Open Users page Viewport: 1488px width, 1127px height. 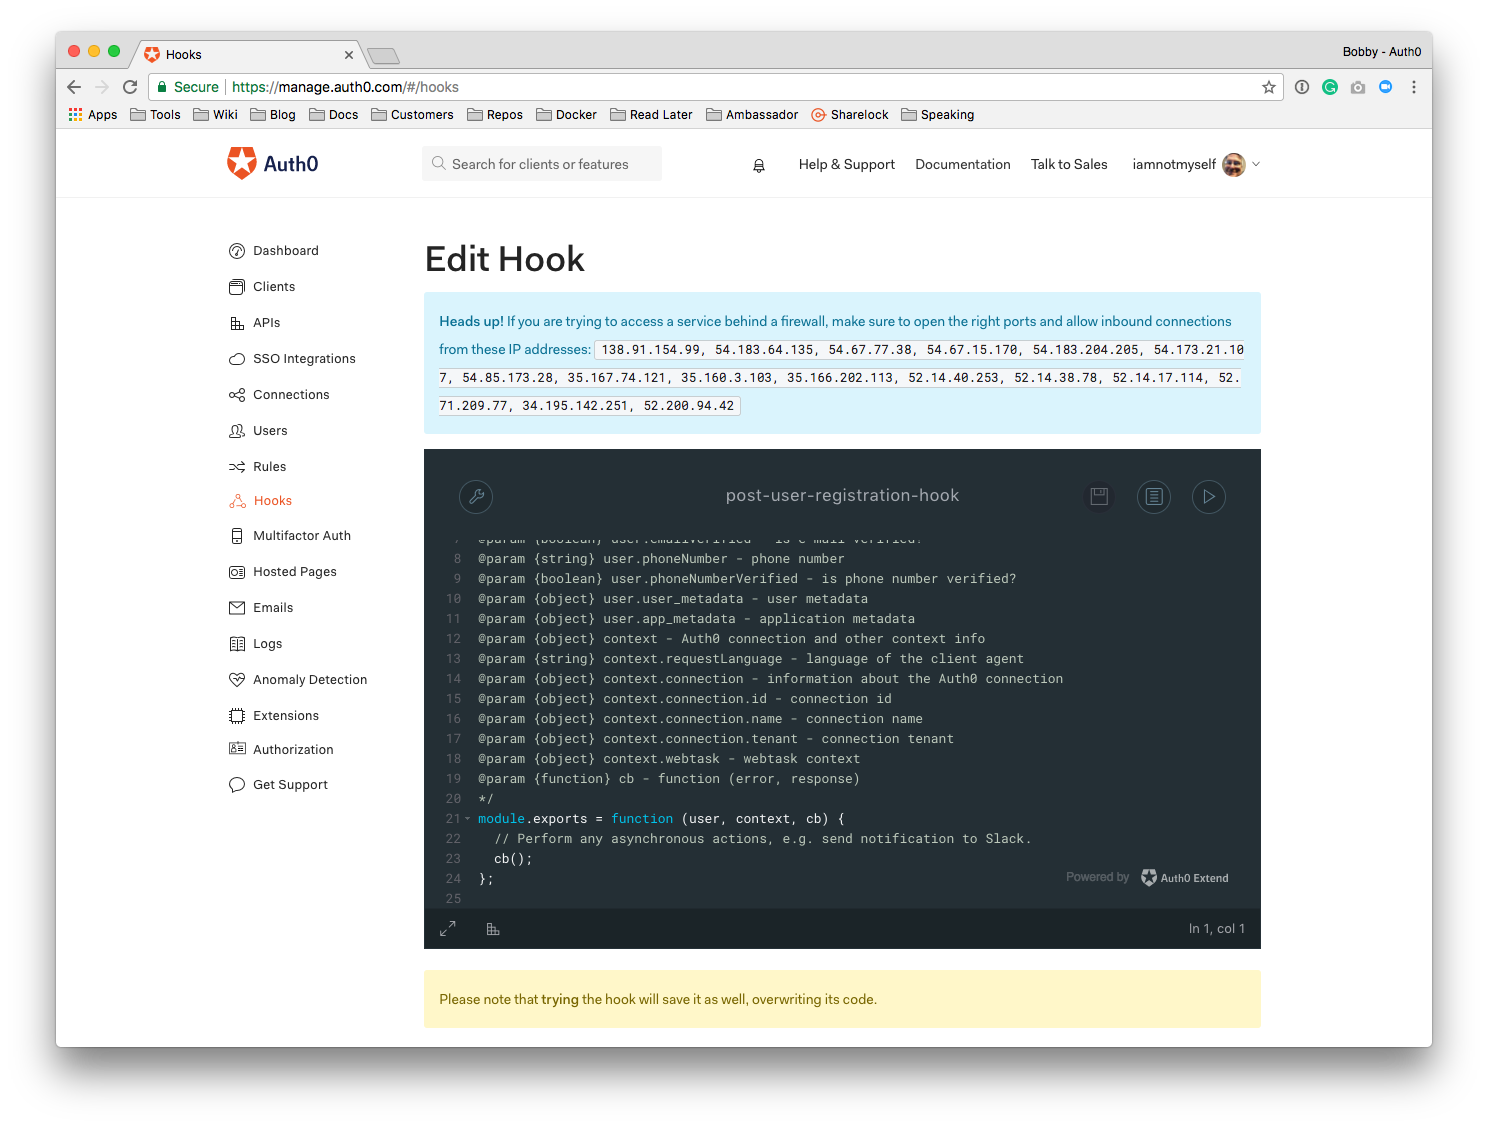click(x=258, y=431)
